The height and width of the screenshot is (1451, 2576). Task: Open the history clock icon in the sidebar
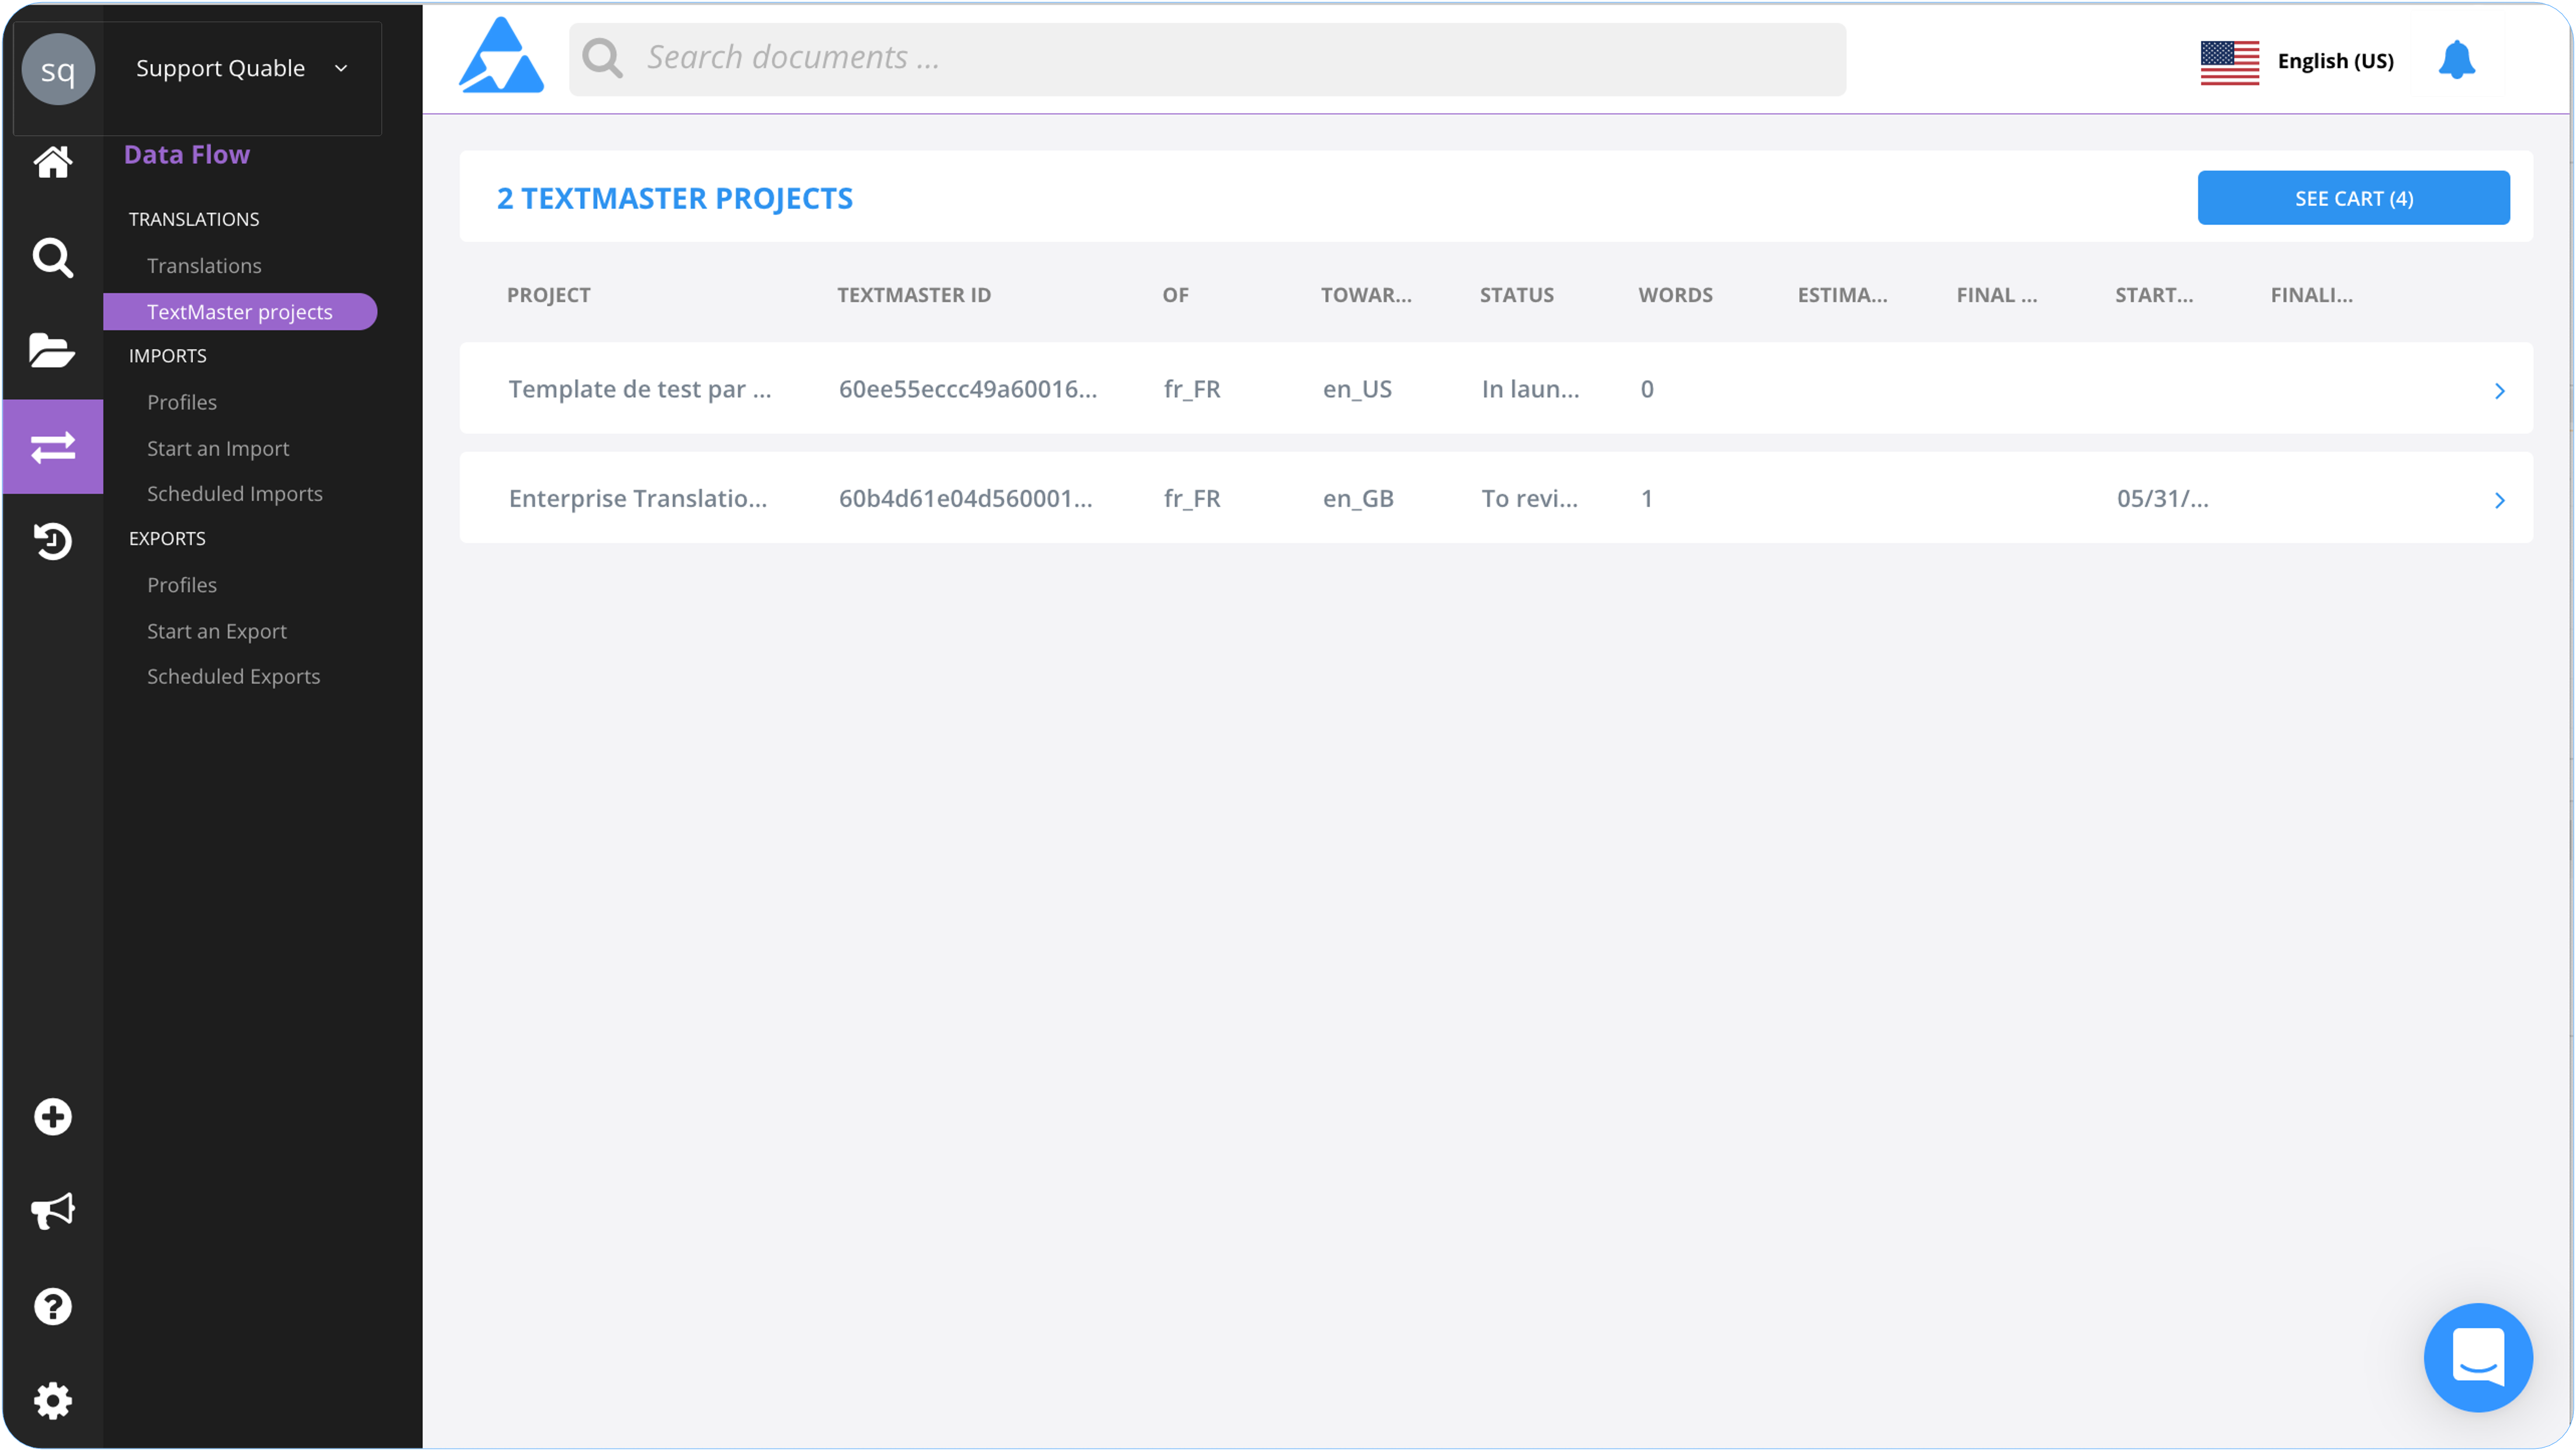tap(53, 541)
